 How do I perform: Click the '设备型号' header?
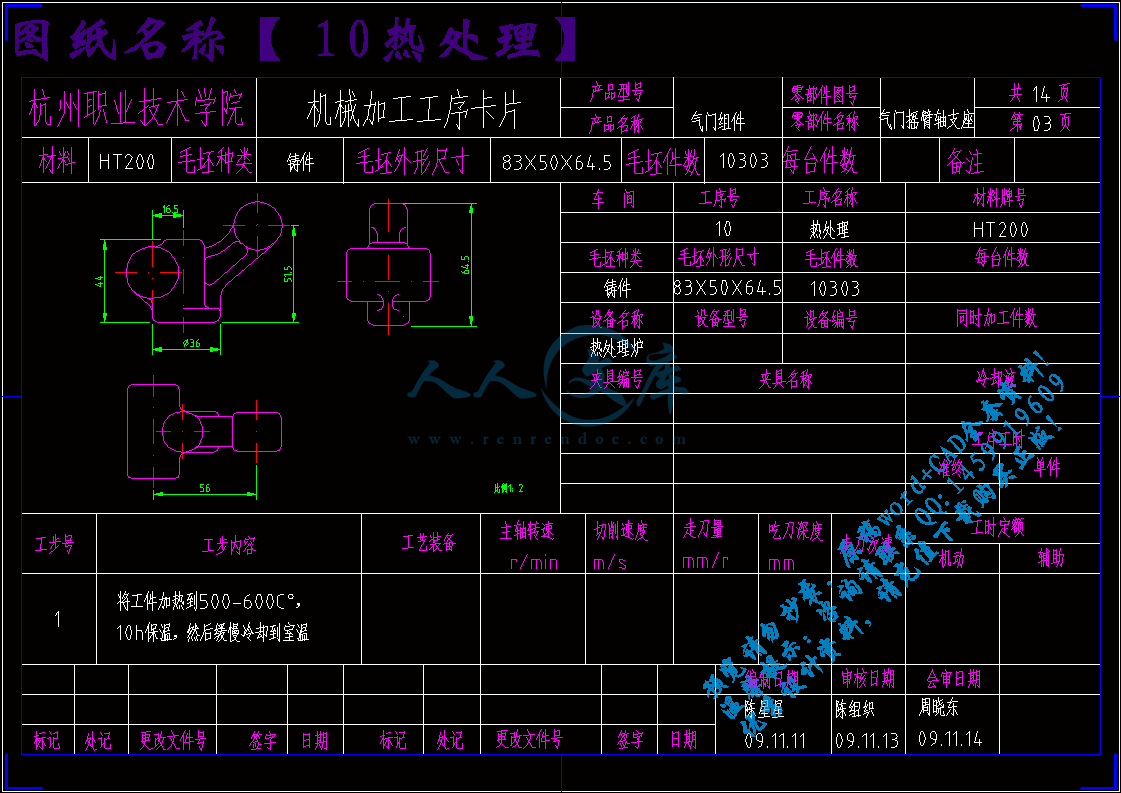pyautogui.click(x=721, y=318)
